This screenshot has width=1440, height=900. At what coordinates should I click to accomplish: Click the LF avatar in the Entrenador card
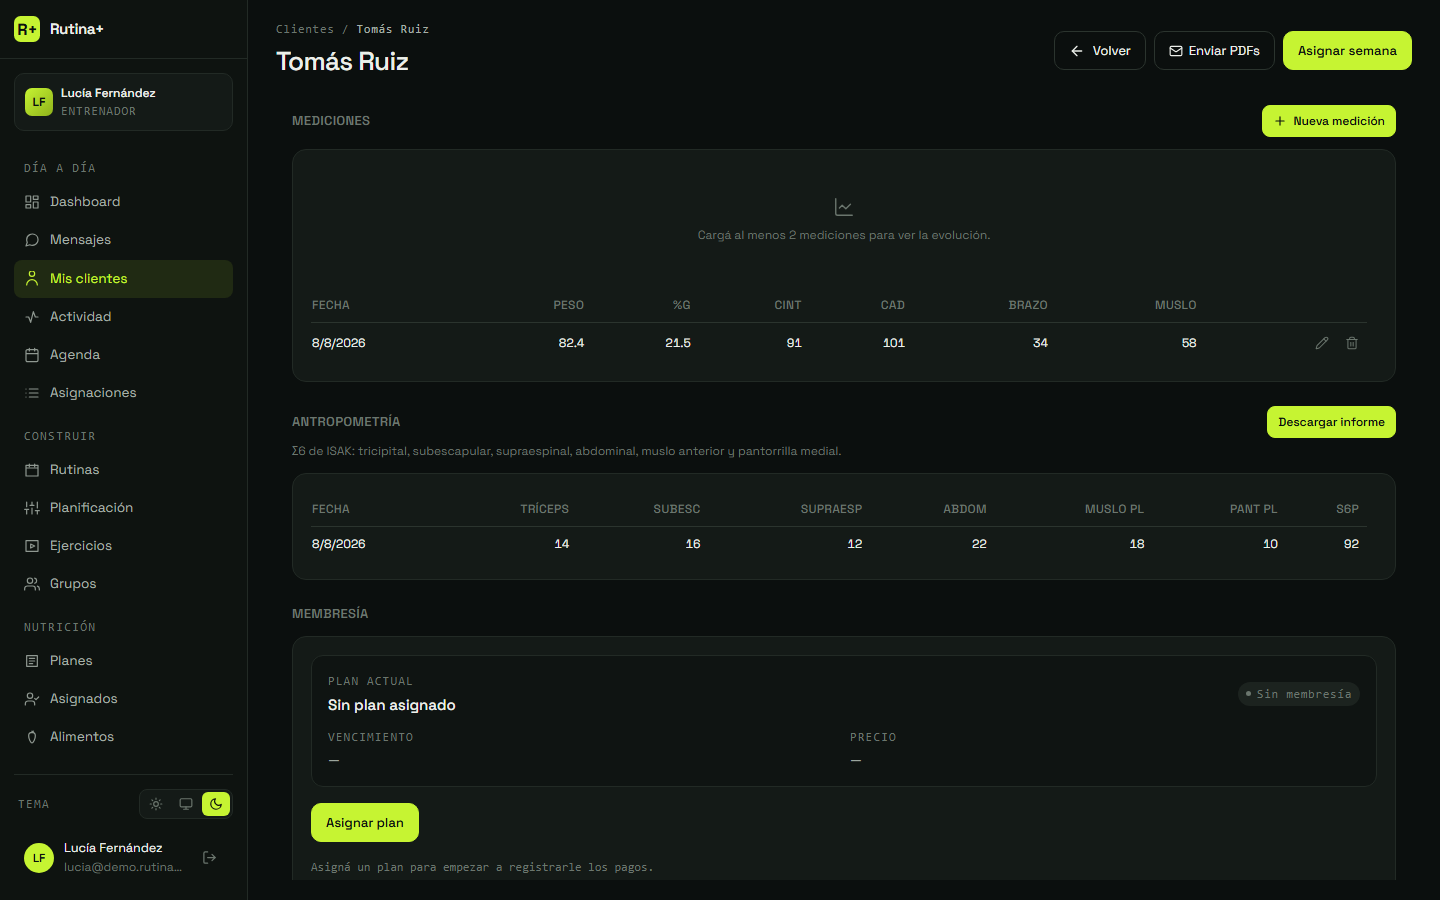(39, 102)
